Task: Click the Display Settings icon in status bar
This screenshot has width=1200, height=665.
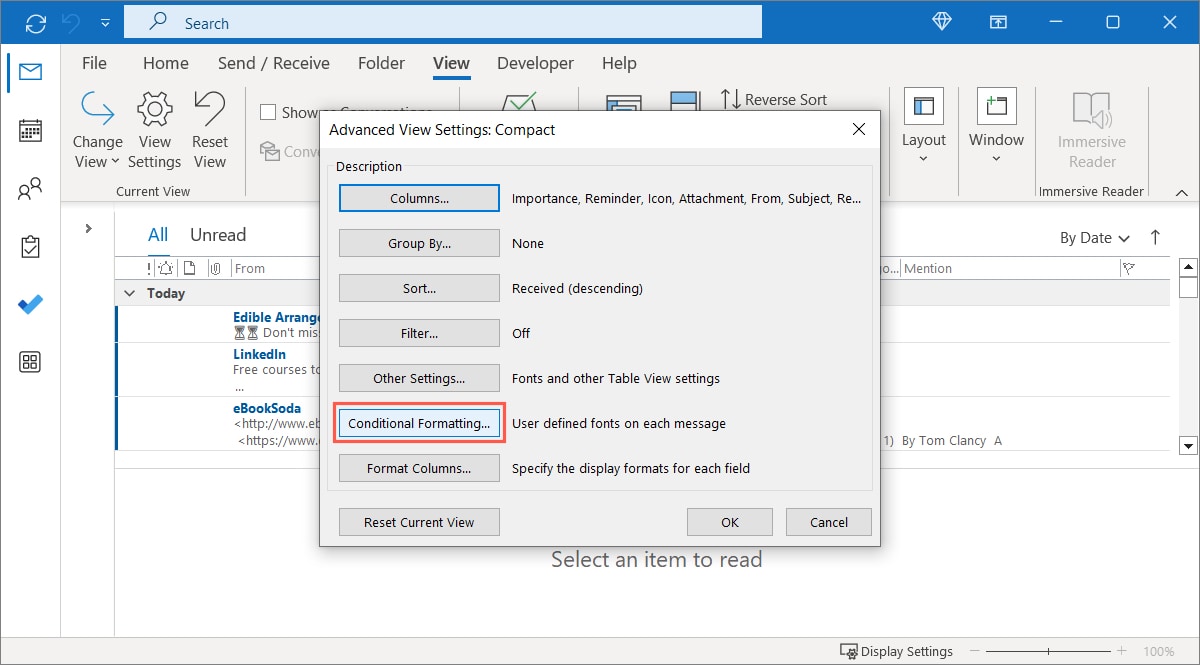Action: 849,651
